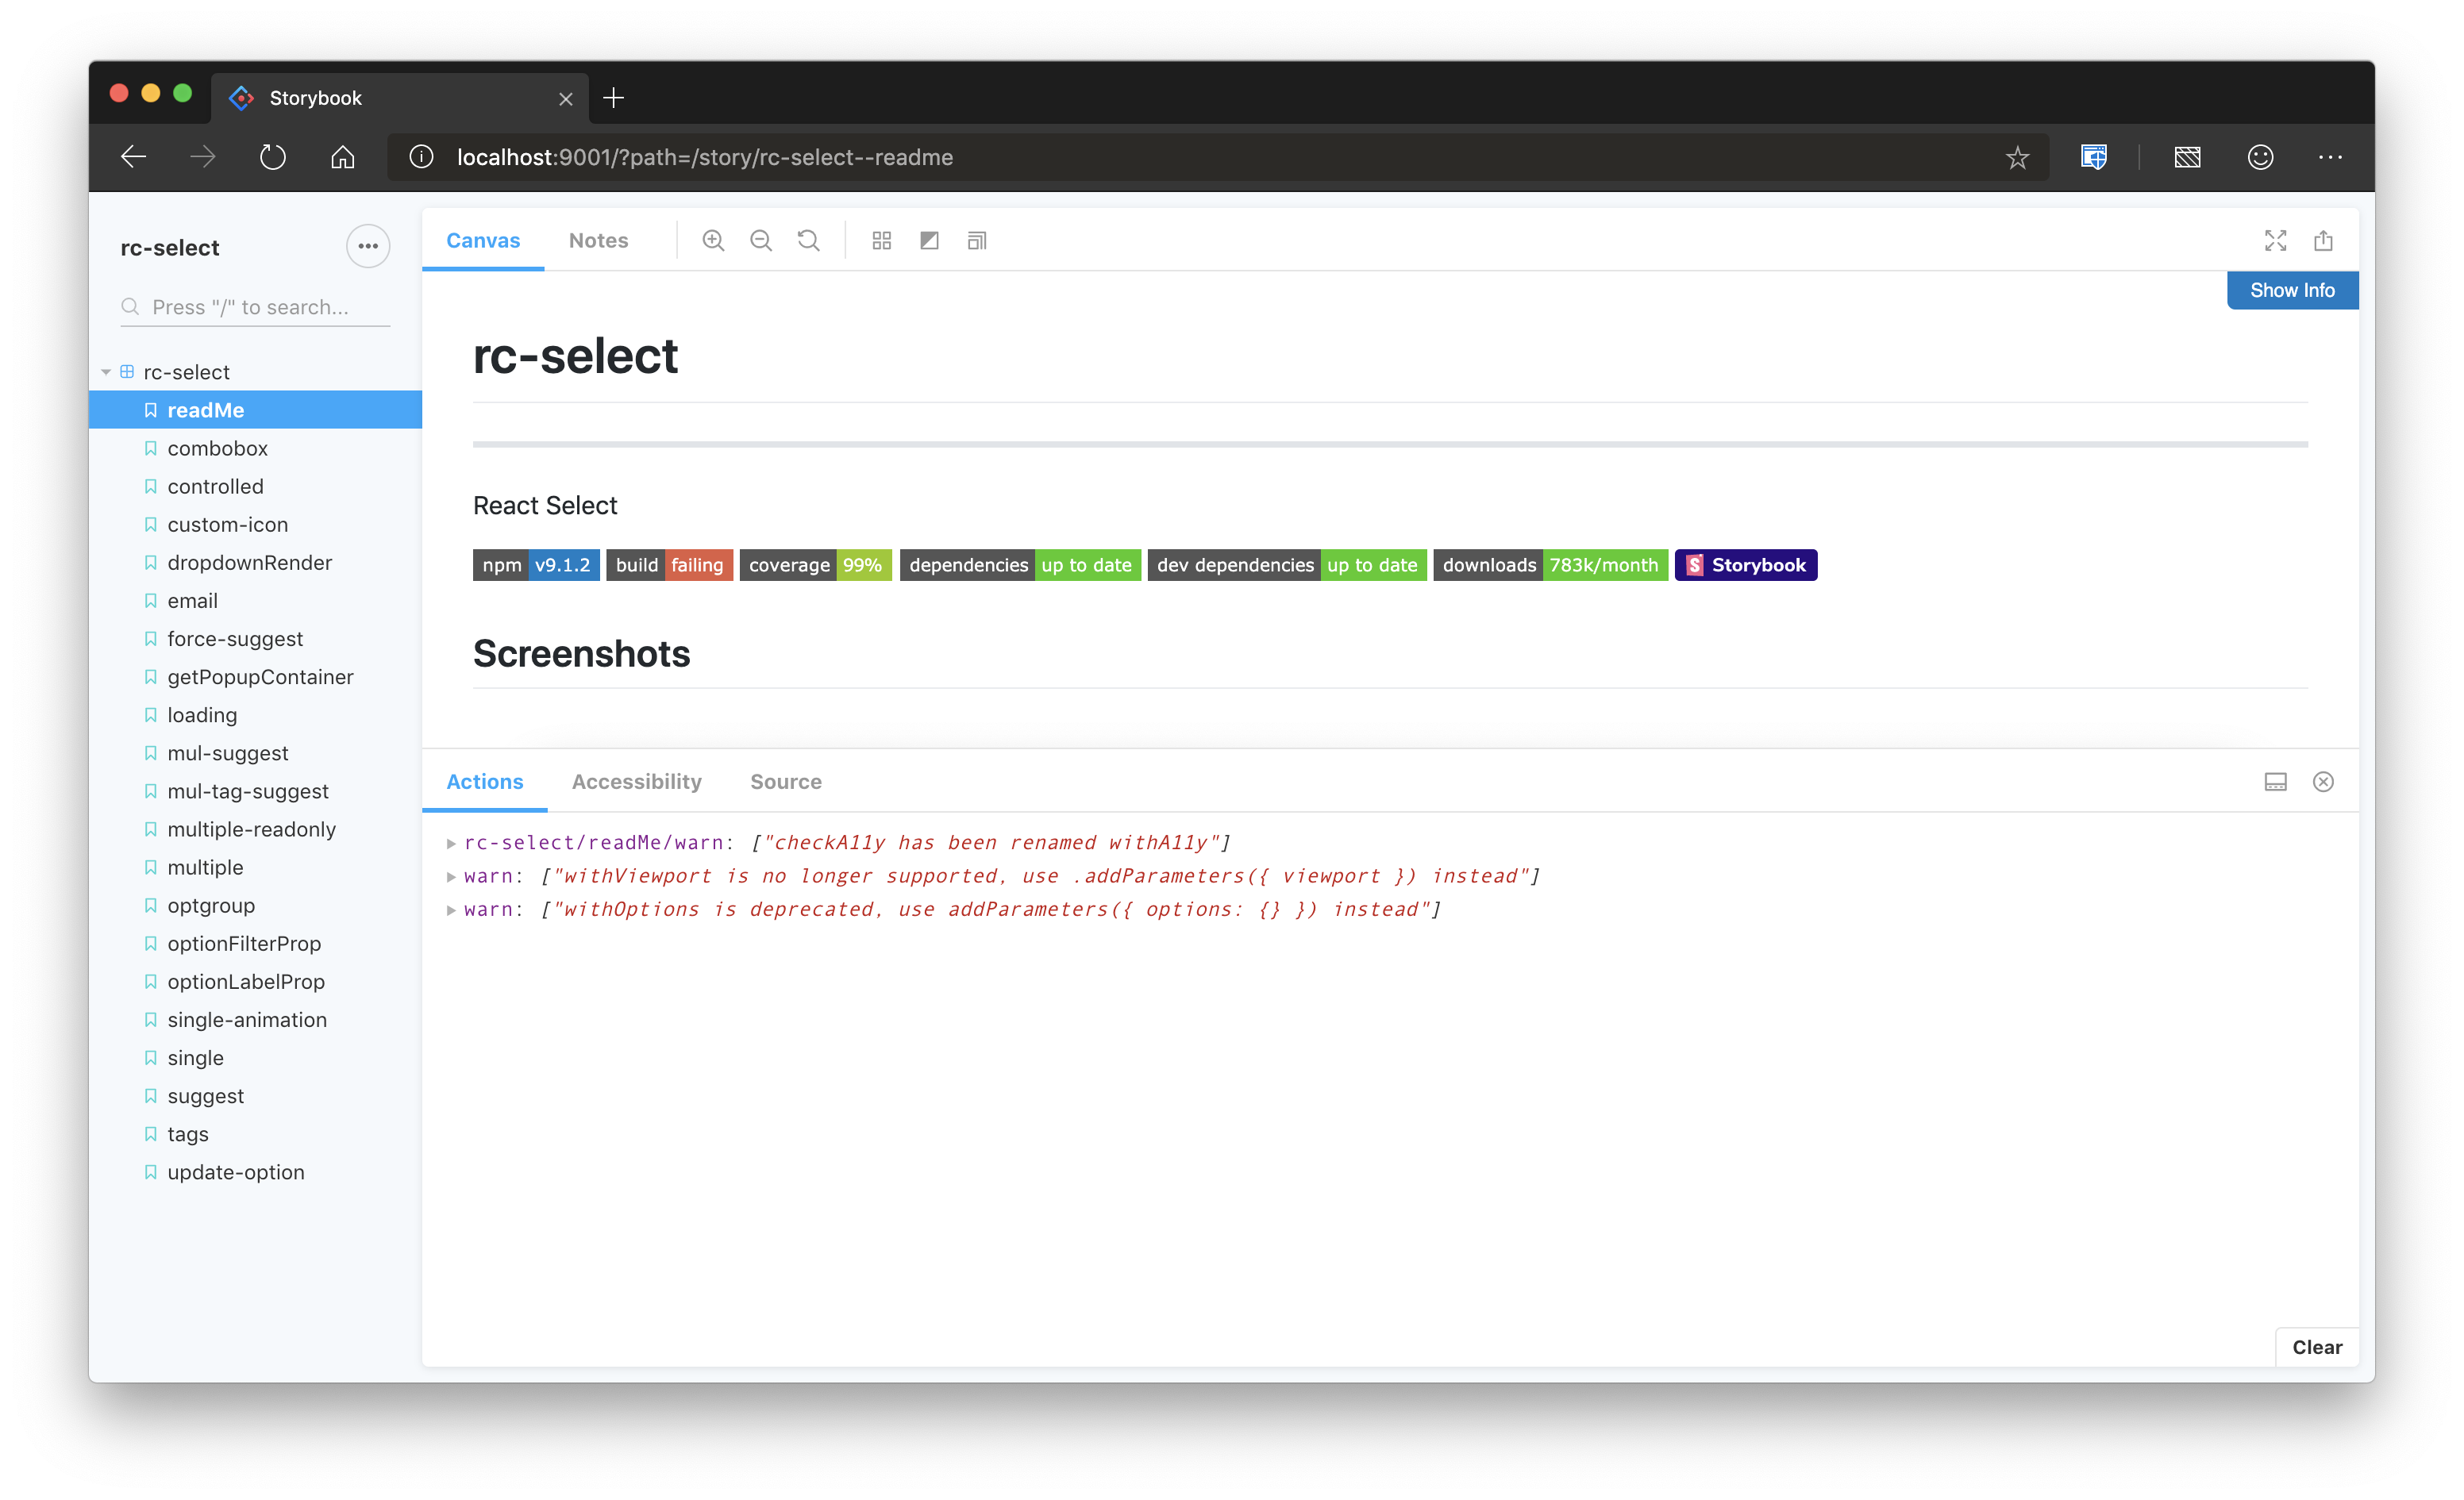Click the zoom out canvas icon

tap(761, 240)
